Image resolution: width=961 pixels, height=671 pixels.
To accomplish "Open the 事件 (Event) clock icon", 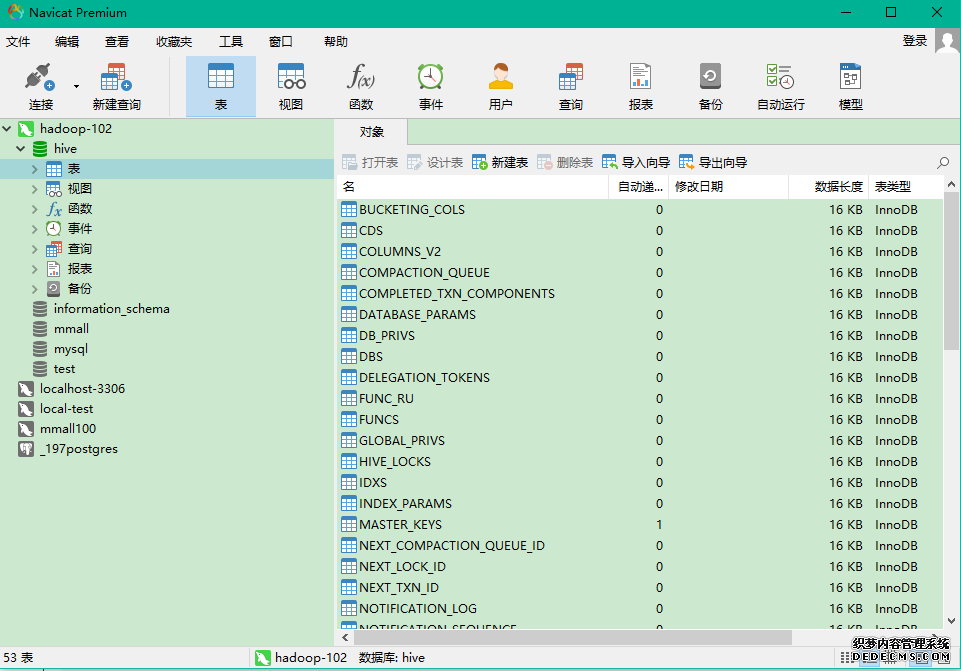I will click(431, 78).
